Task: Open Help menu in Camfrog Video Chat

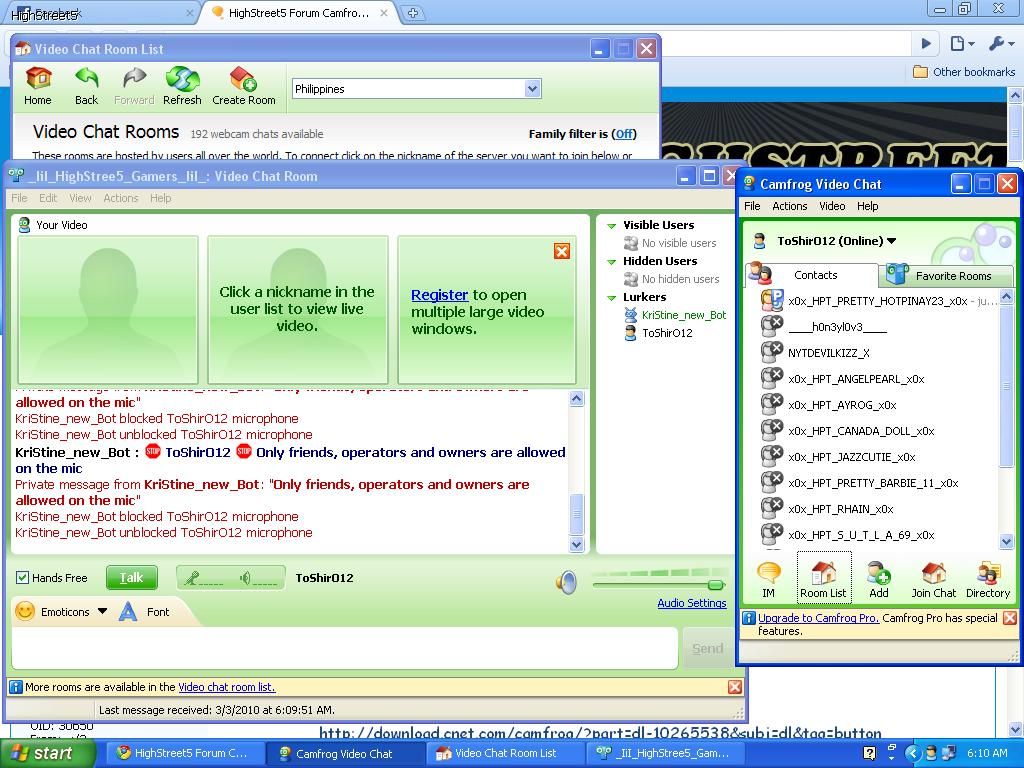Action: tap(867, 206)
